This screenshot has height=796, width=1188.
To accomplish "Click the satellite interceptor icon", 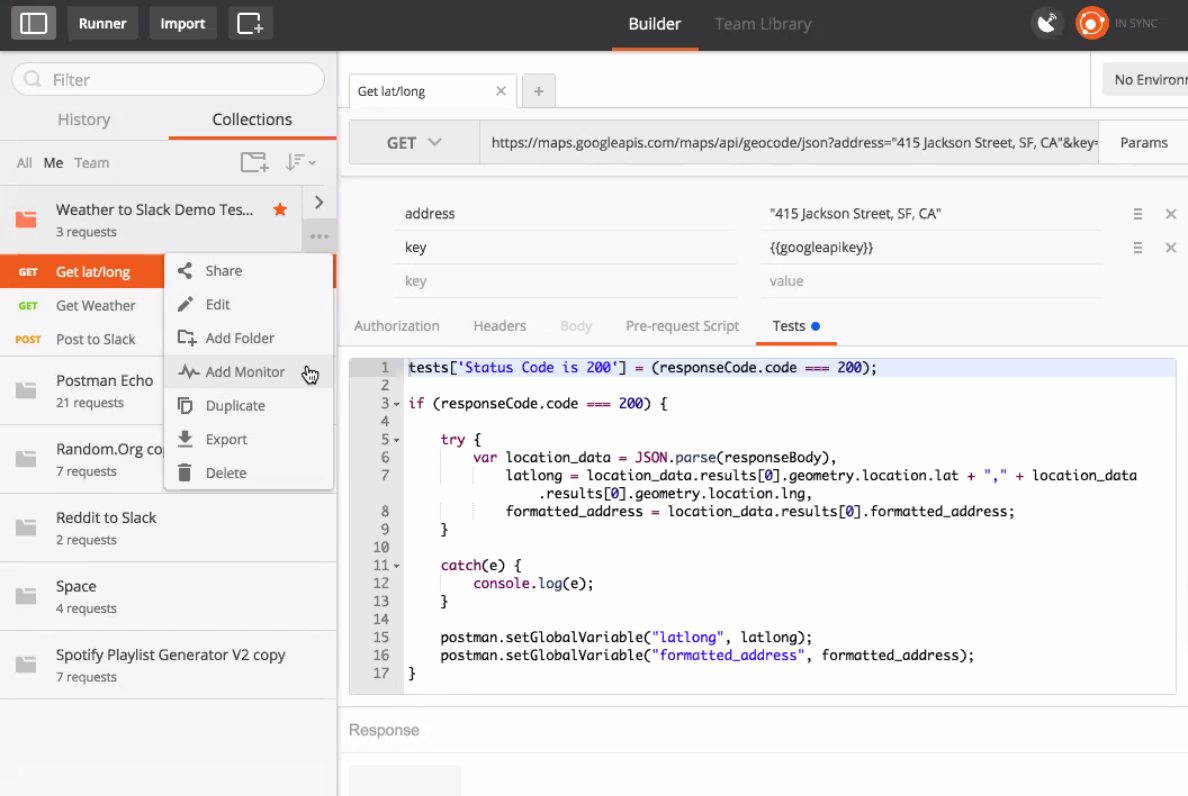I will coord(1048,23).
